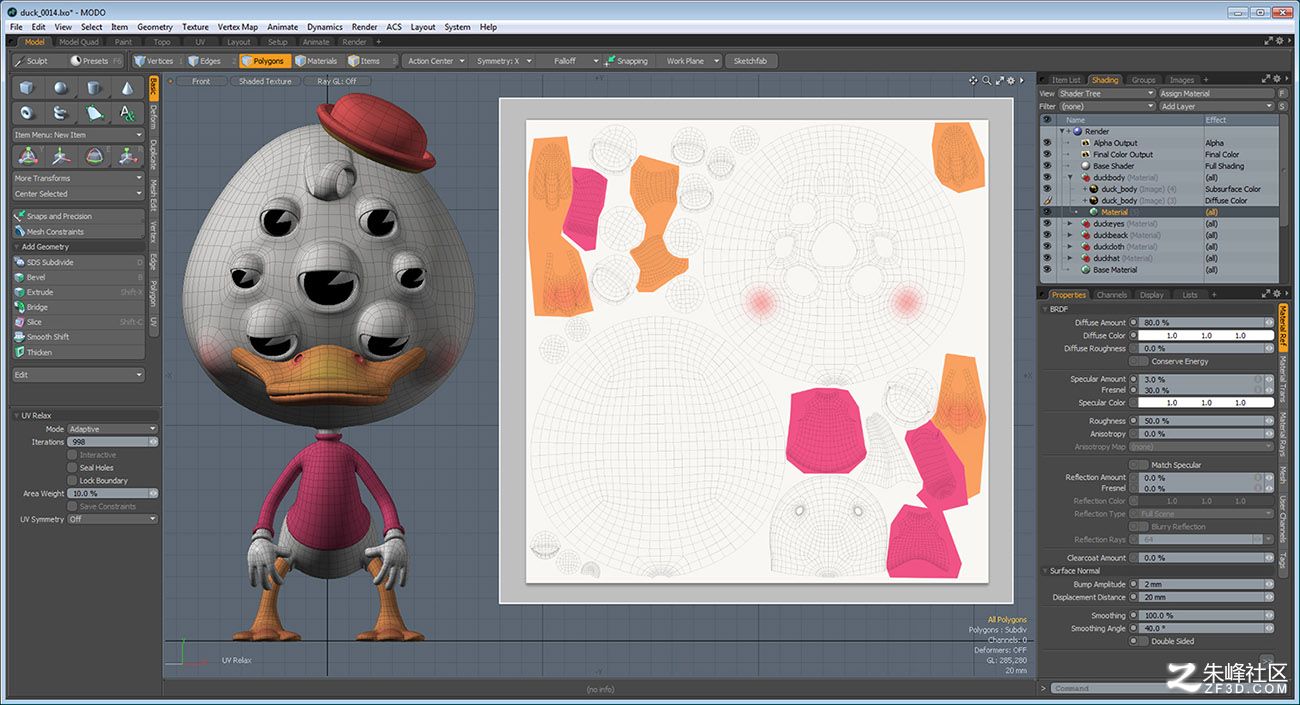Open the Item Menu: New Item dropdown

[x=78, y=135]
